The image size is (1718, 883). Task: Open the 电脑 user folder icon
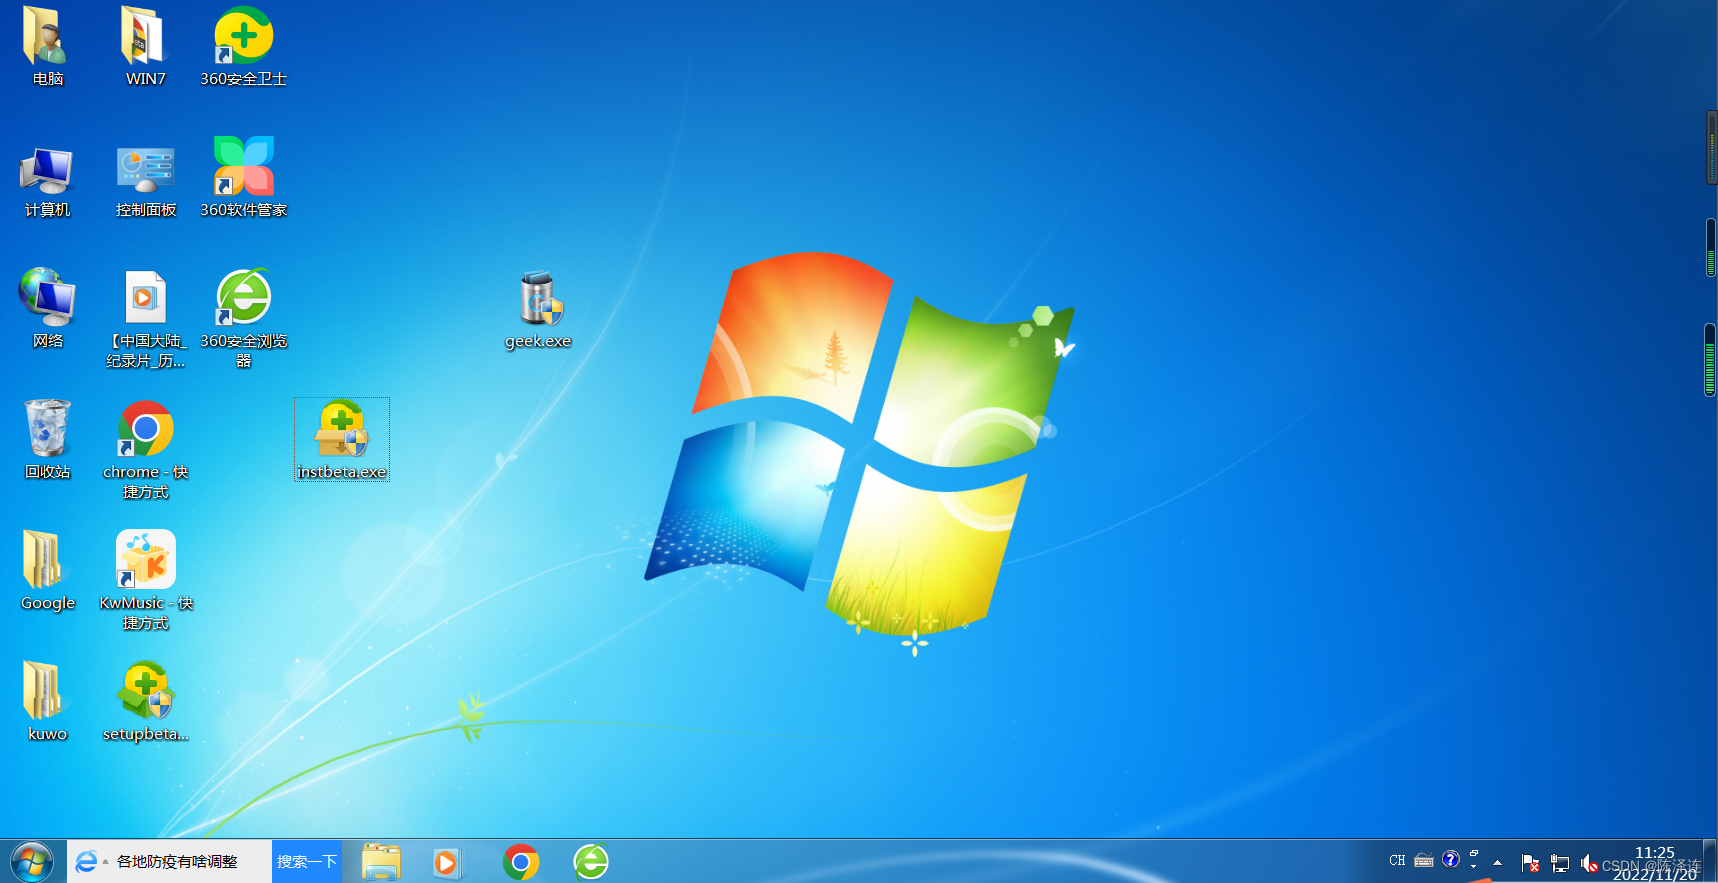point(47,46)
